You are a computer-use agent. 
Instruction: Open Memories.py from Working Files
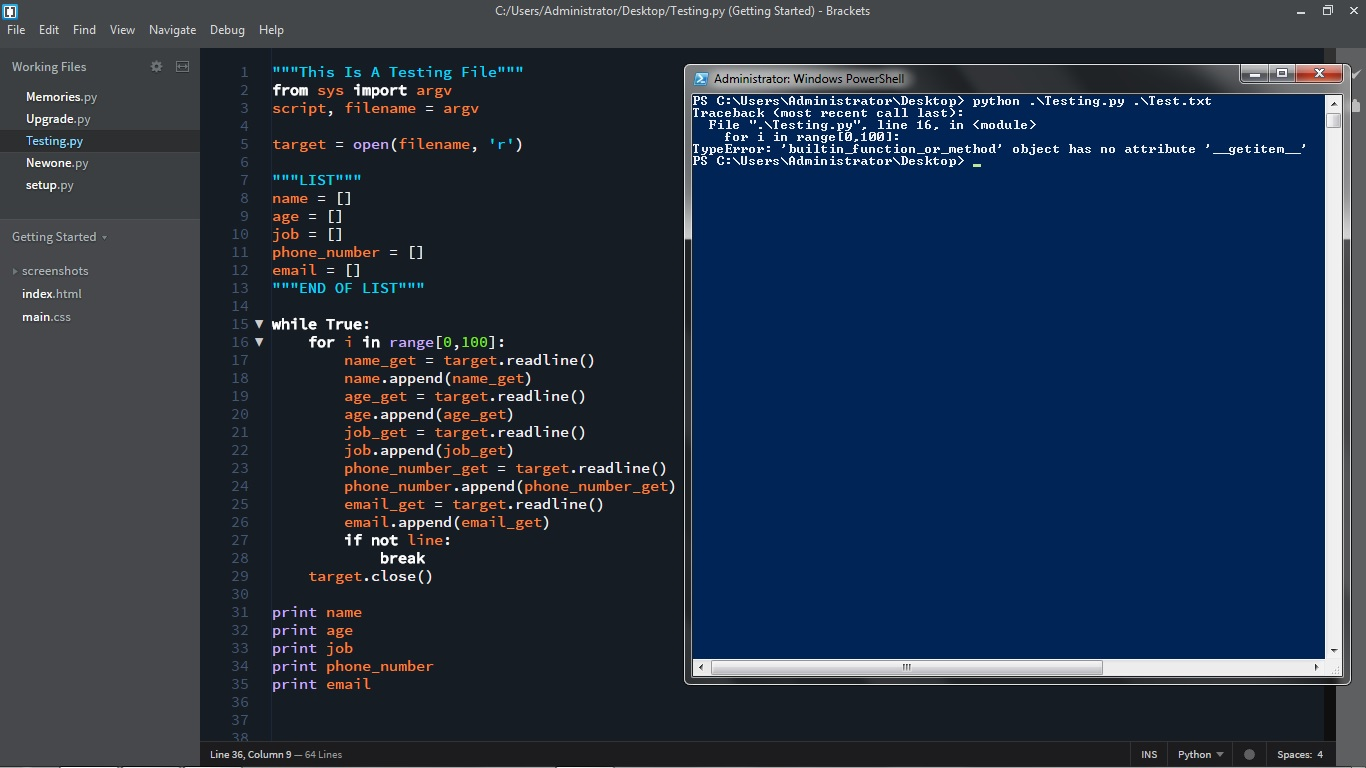[x=61, y=97]
